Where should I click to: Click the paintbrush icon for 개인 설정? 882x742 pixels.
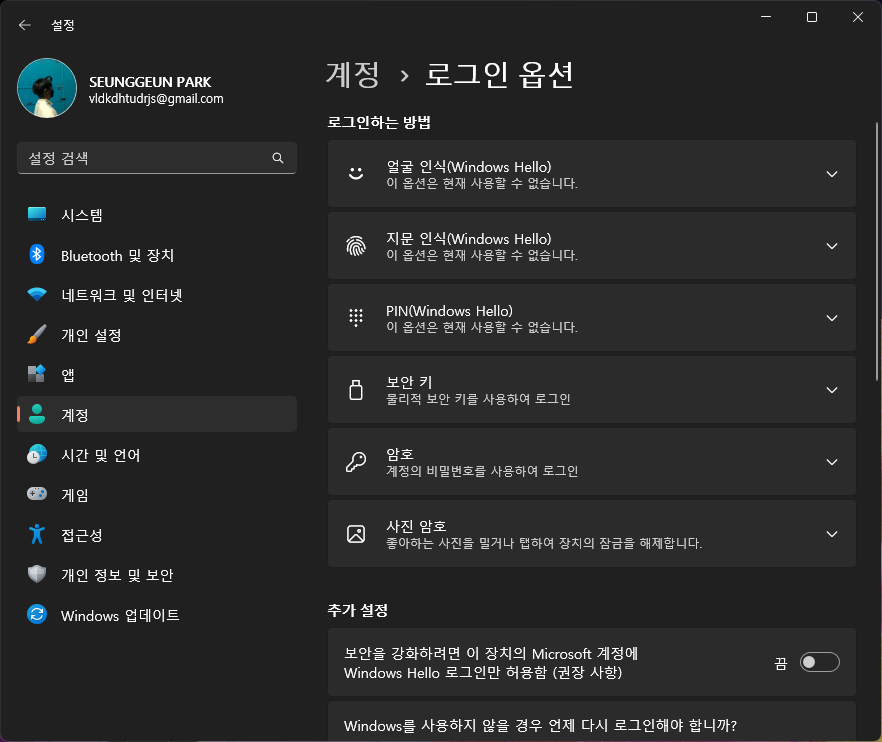pos(37,334)
